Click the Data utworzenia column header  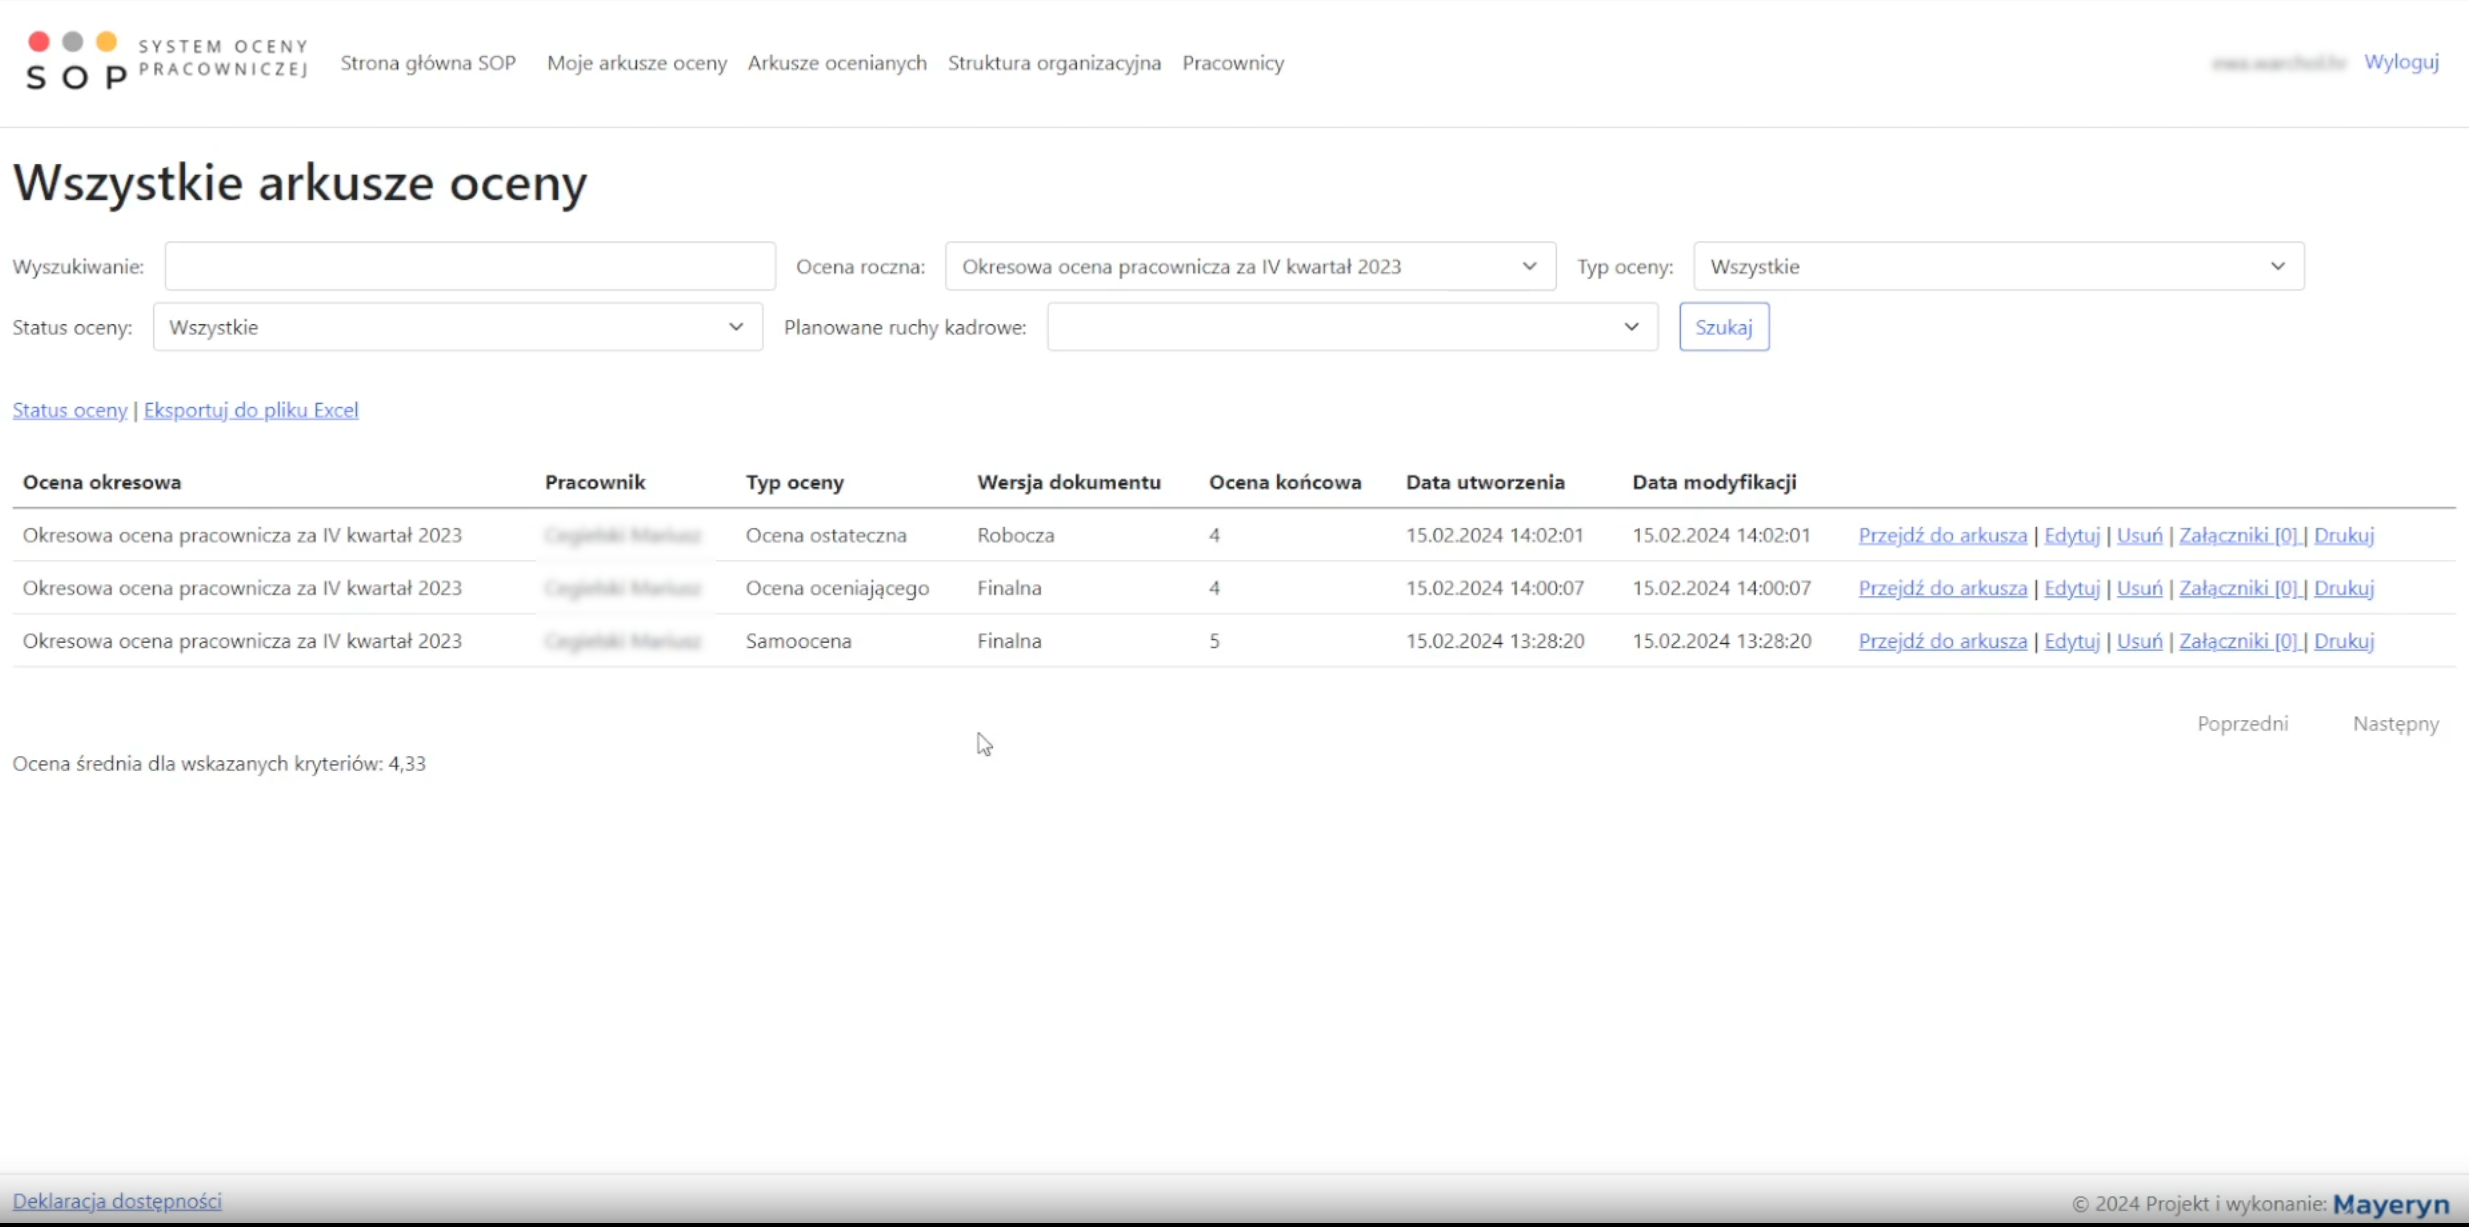(x=1485, y=482)
